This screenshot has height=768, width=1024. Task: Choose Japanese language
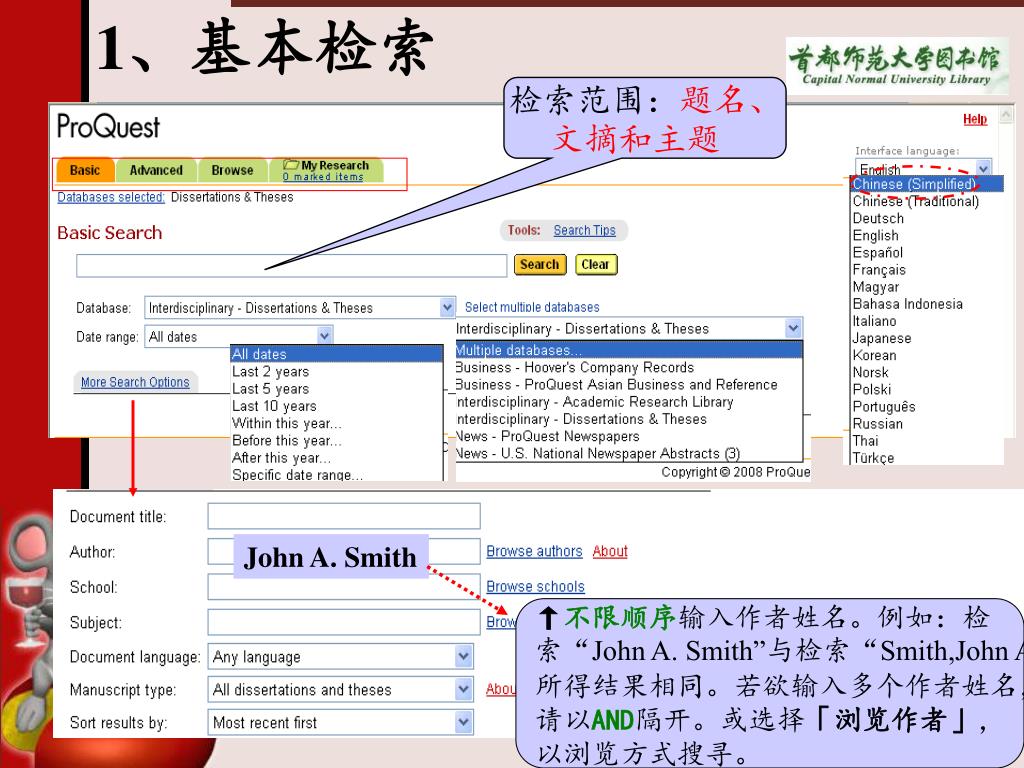882,338
